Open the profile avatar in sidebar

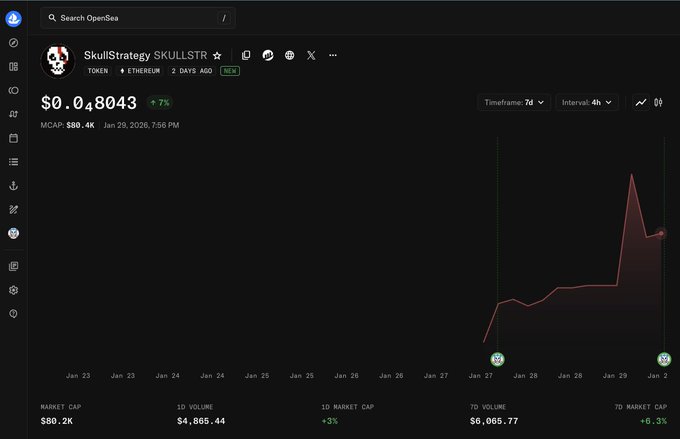(13, 233)
